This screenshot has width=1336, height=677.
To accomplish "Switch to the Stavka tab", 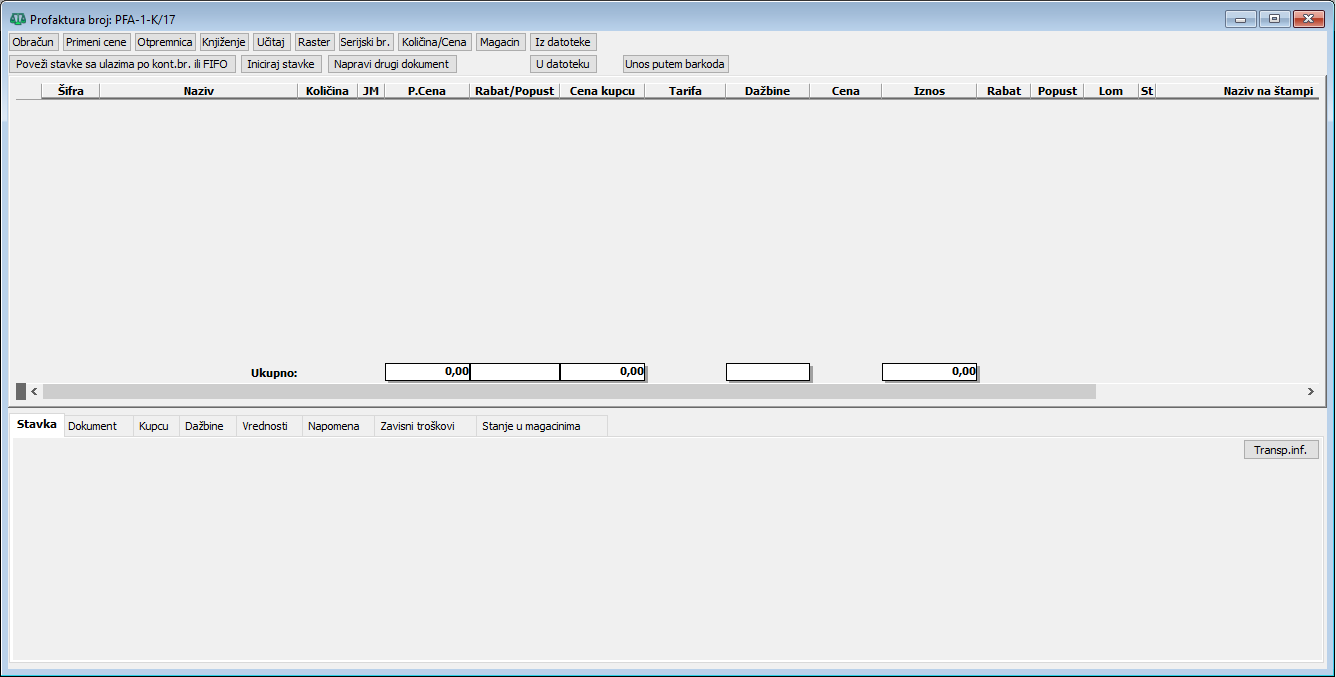I will (x=37, y=425).
